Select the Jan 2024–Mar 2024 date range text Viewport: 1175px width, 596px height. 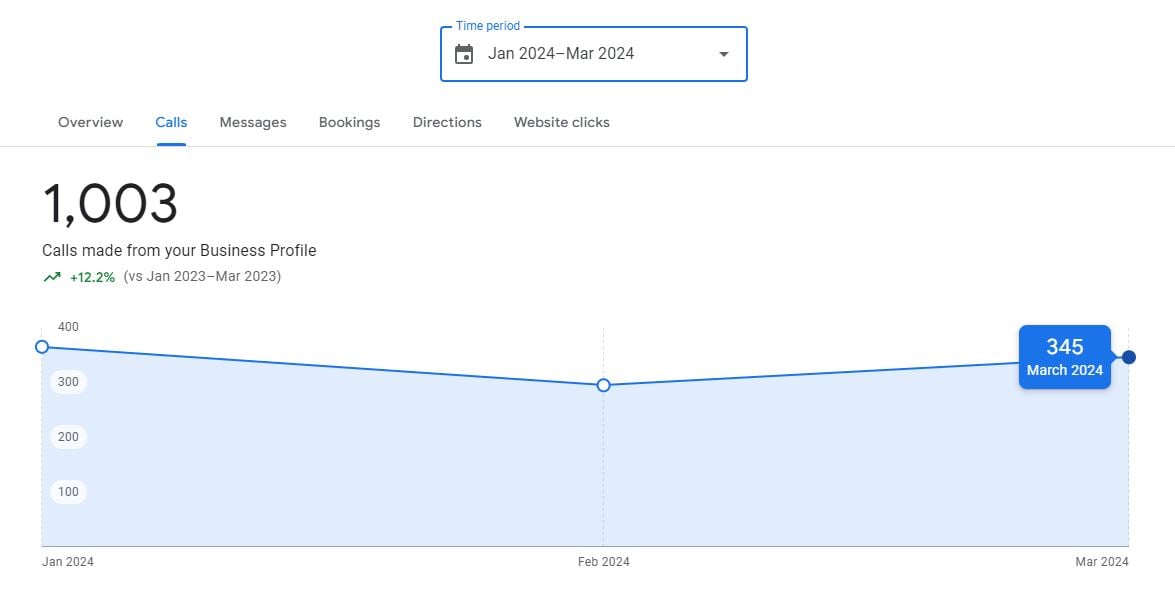561,54
